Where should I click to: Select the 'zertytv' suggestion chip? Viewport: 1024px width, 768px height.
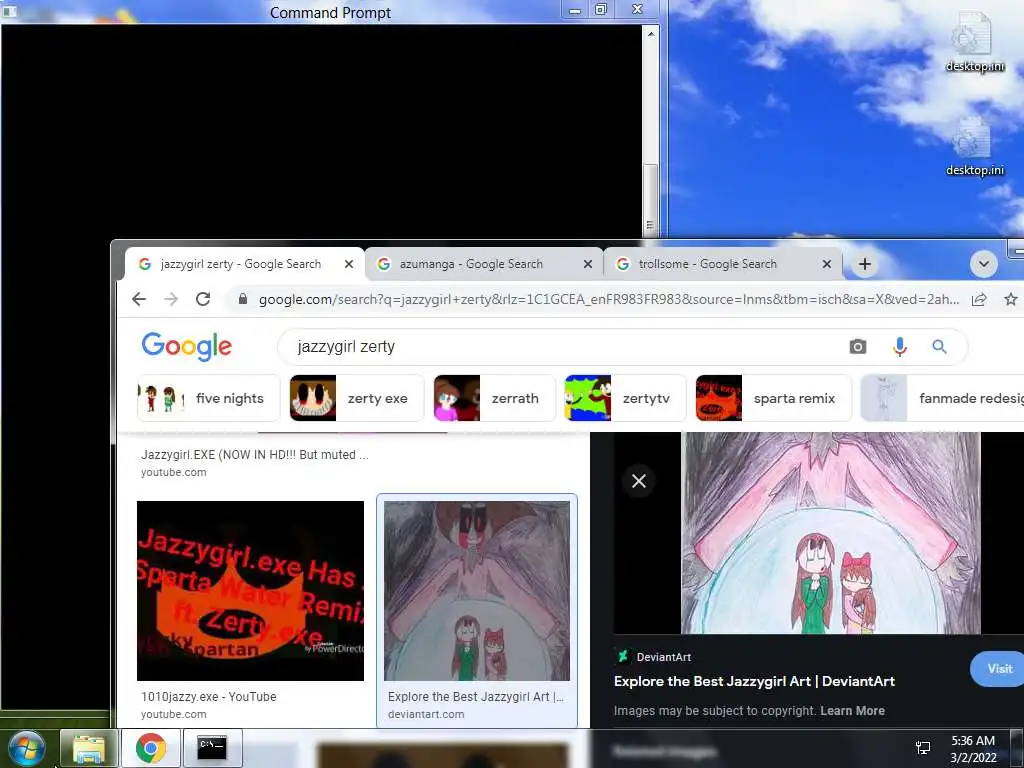pyautogui.click(x=625, y=398)
